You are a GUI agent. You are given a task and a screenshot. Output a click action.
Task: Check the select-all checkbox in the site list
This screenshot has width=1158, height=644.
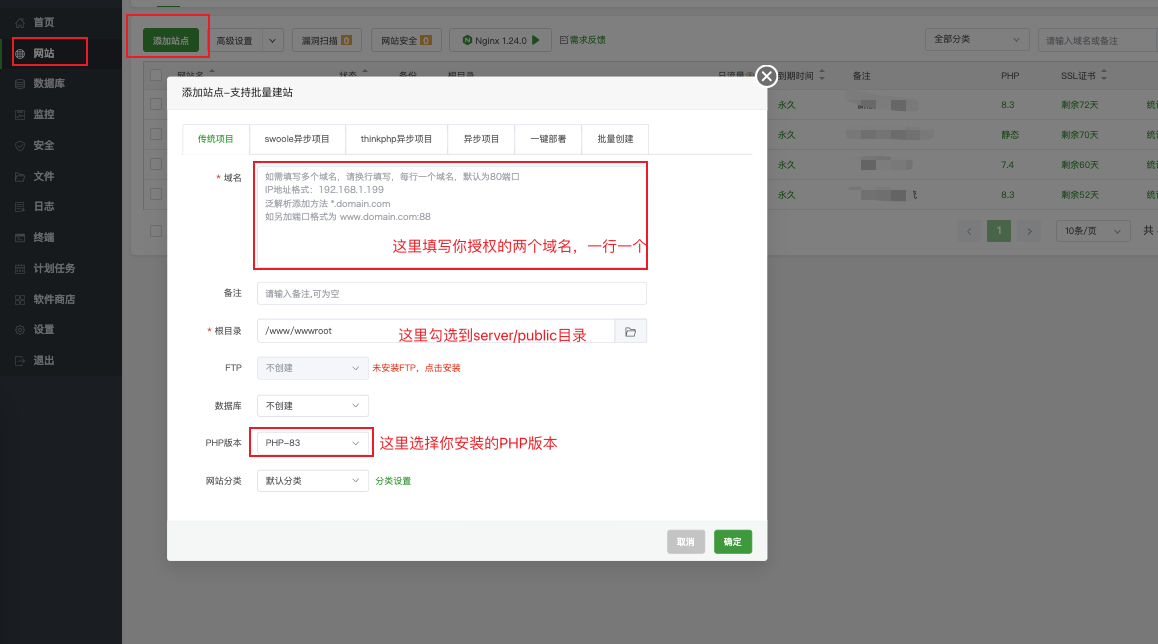click(156, 76)
